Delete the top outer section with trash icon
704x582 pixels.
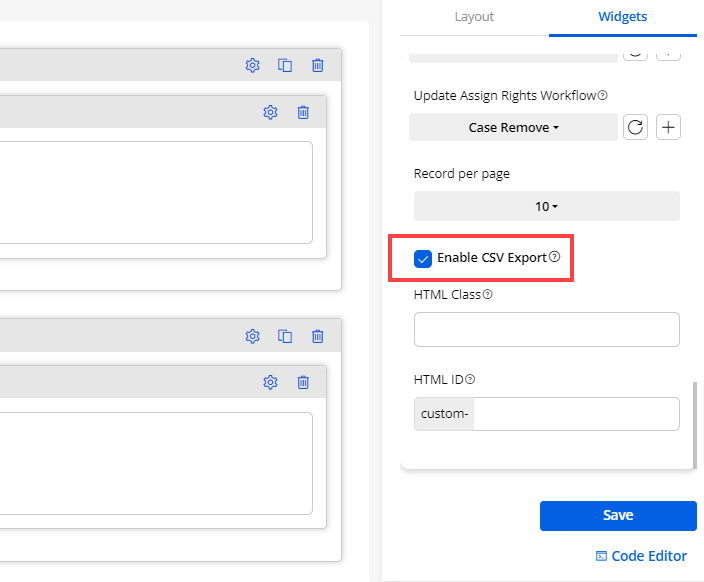click(x=318, y=65)
